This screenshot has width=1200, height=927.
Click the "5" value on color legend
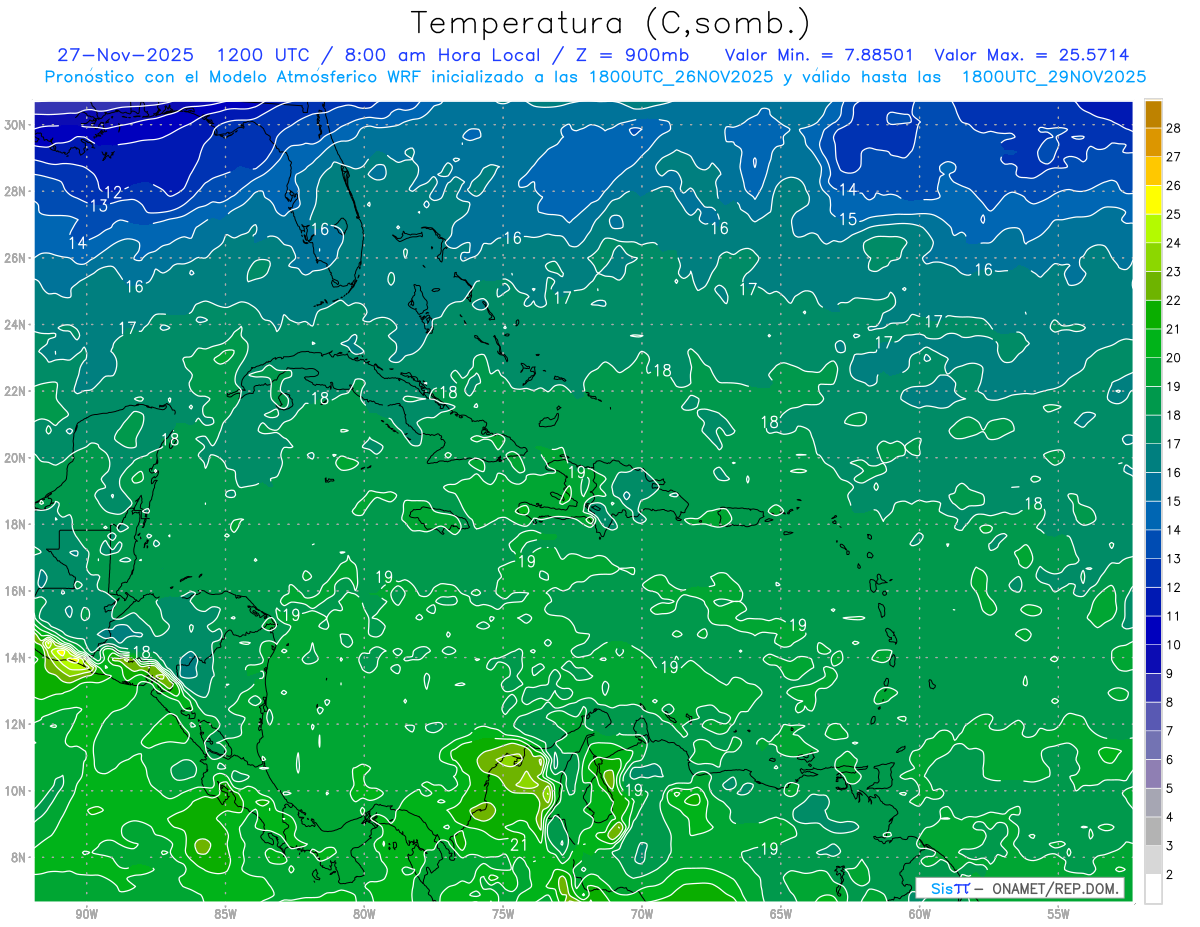[x=1170, y=789]
